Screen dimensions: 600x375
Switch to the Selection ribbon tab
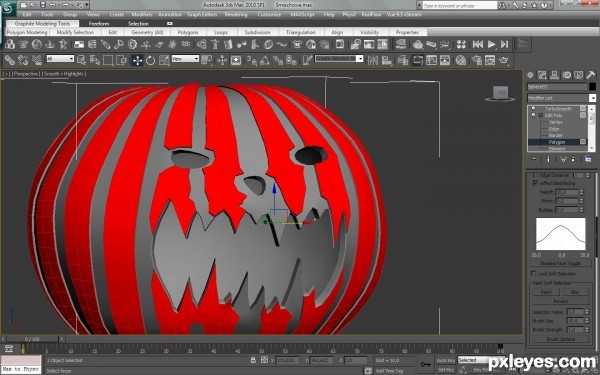[x=138, y=24]
